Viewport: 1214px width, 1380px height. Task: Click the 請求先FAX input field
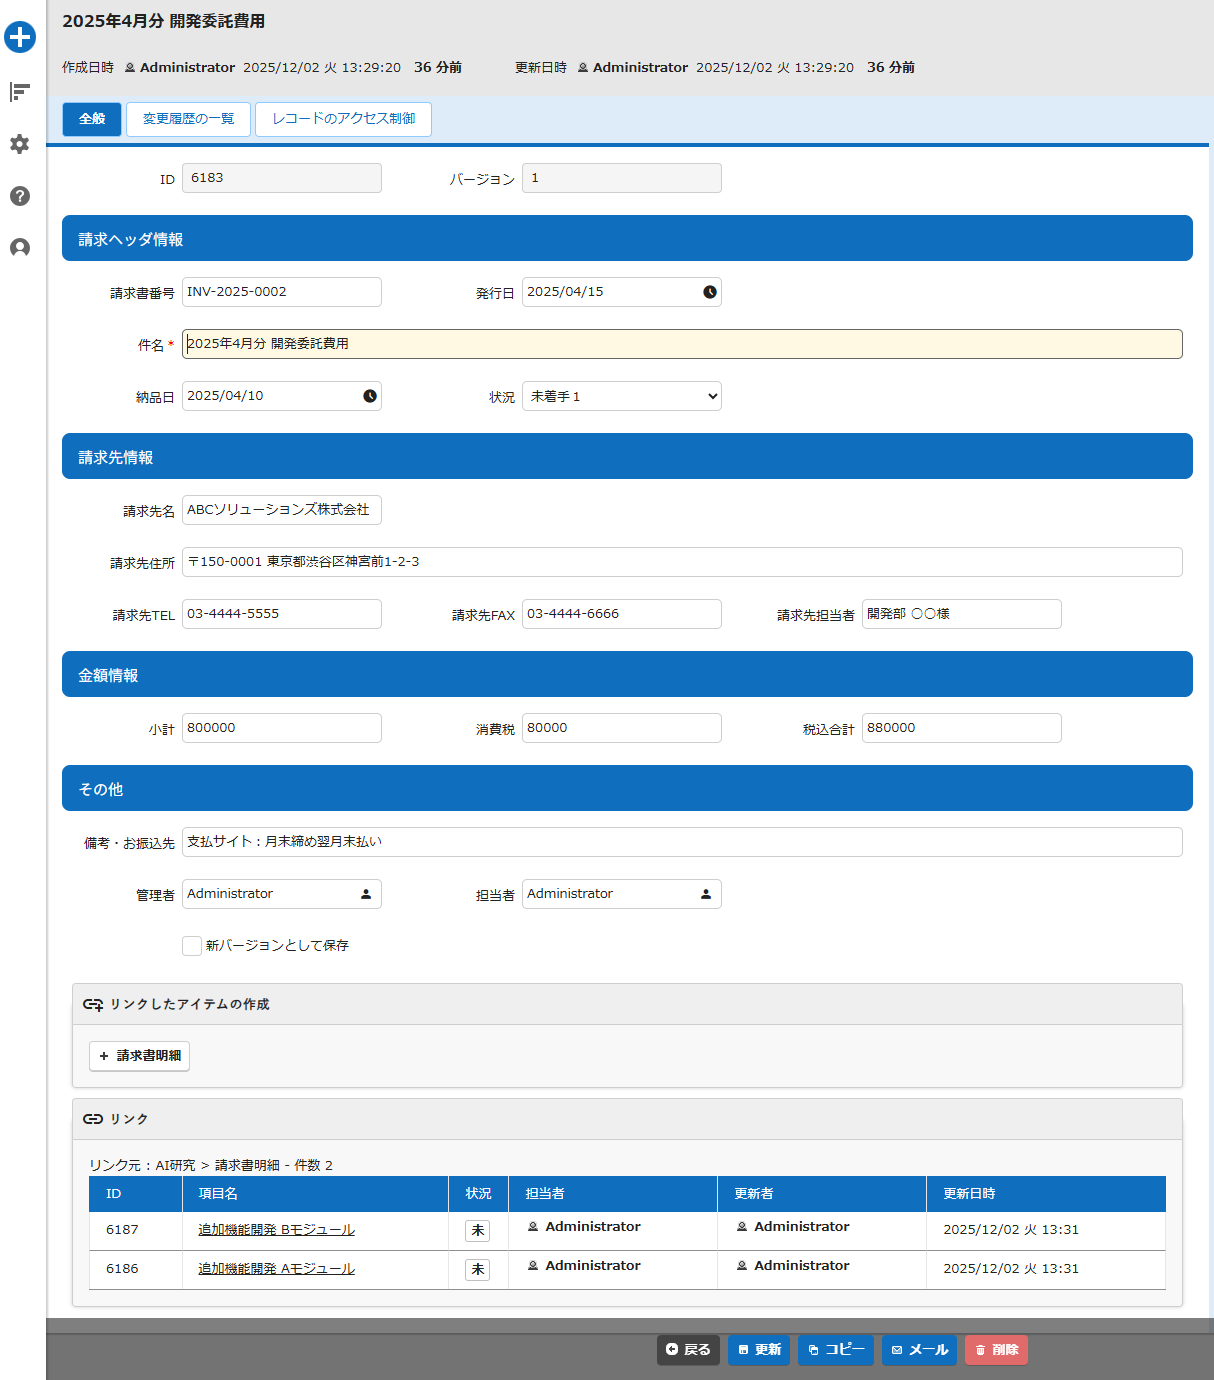tap(622, 614)
